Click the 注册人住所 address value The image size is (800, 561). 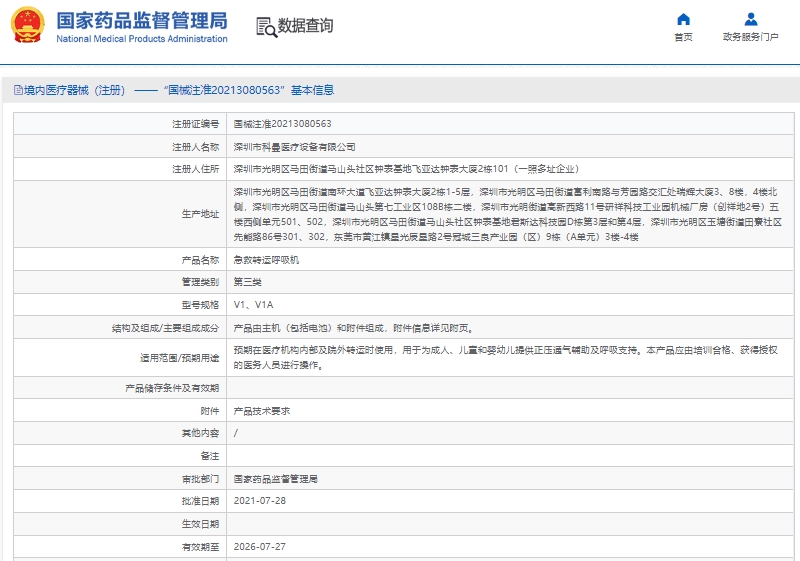point(407,169)
